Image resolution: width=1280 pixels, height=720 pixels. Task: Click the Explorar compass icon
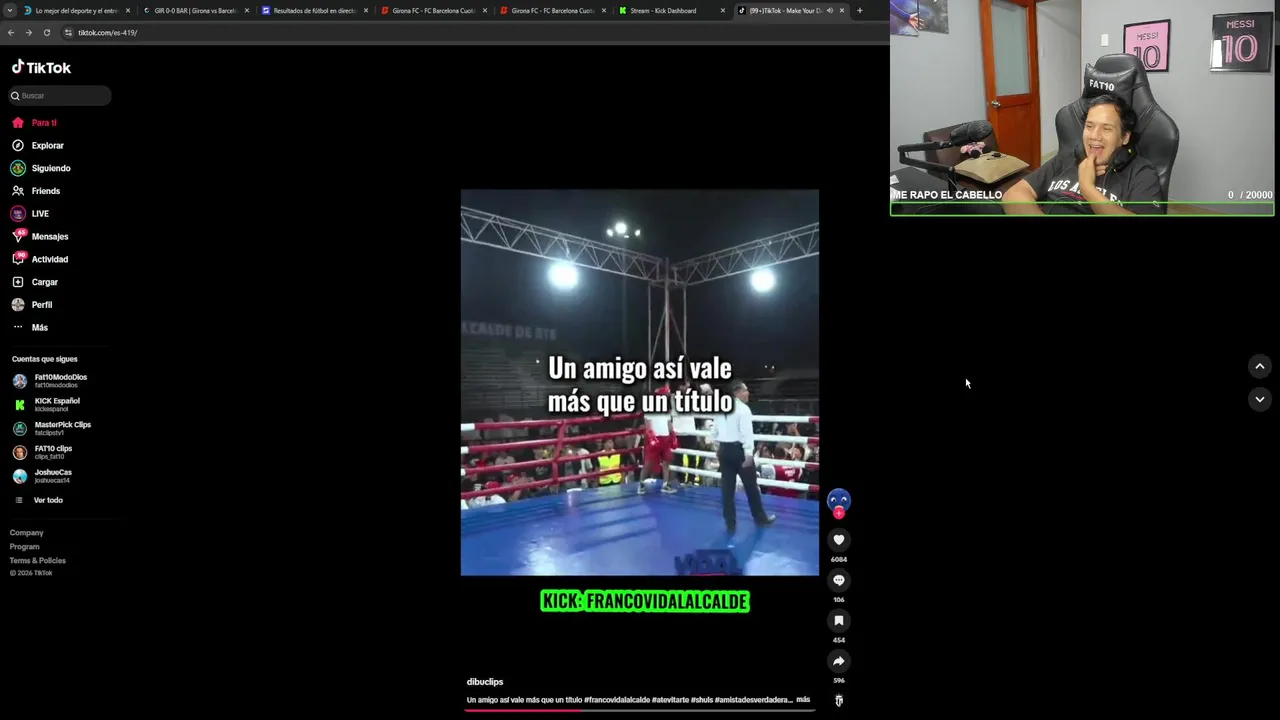click(18, 146)
